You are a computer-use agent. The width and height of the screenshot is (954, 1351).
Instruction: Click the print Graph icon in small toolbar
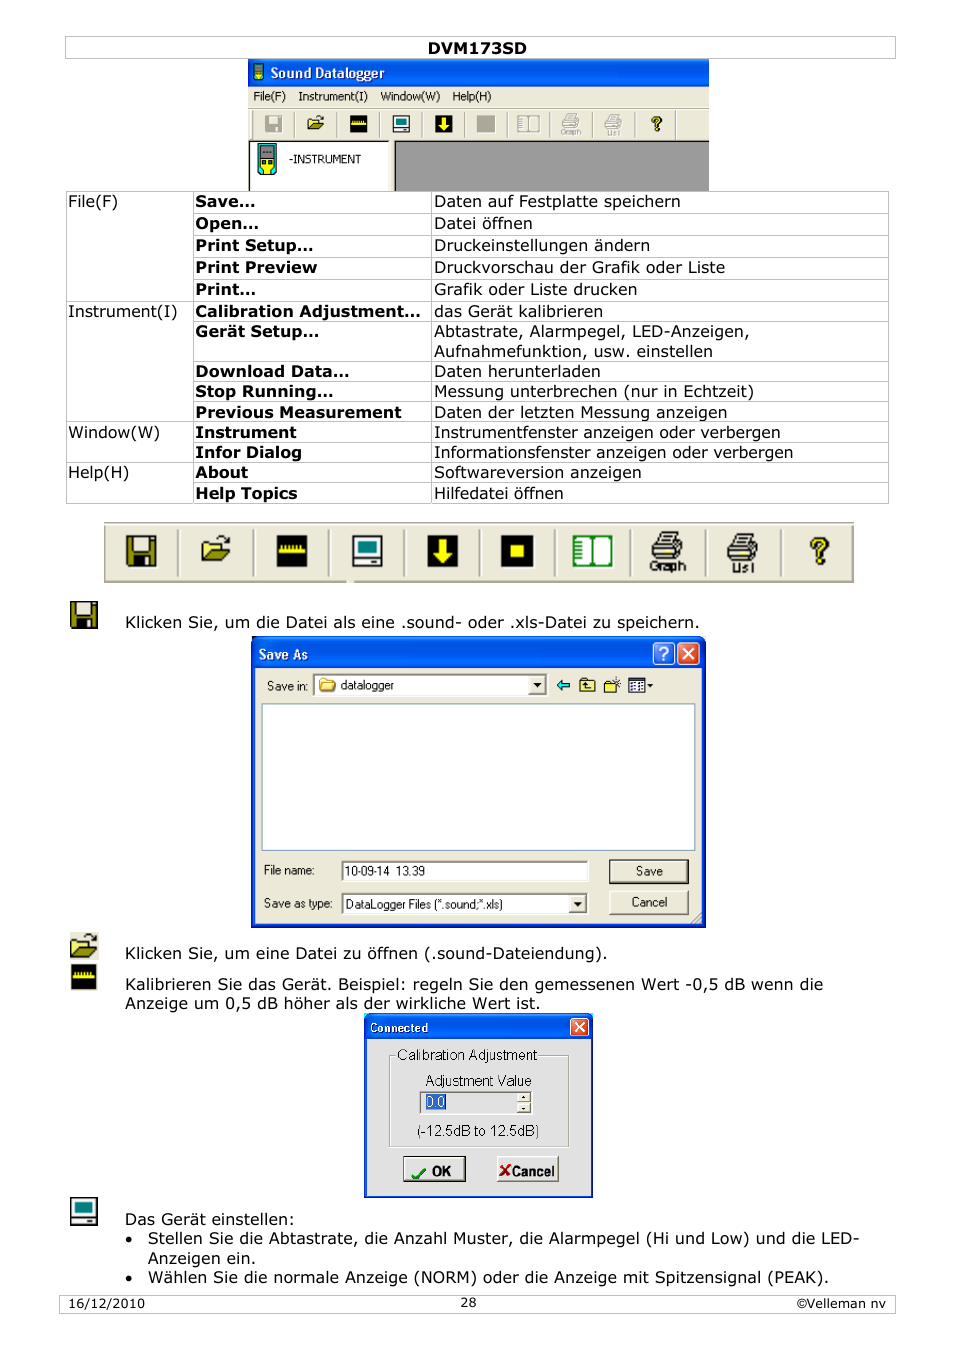pos(570,124)
